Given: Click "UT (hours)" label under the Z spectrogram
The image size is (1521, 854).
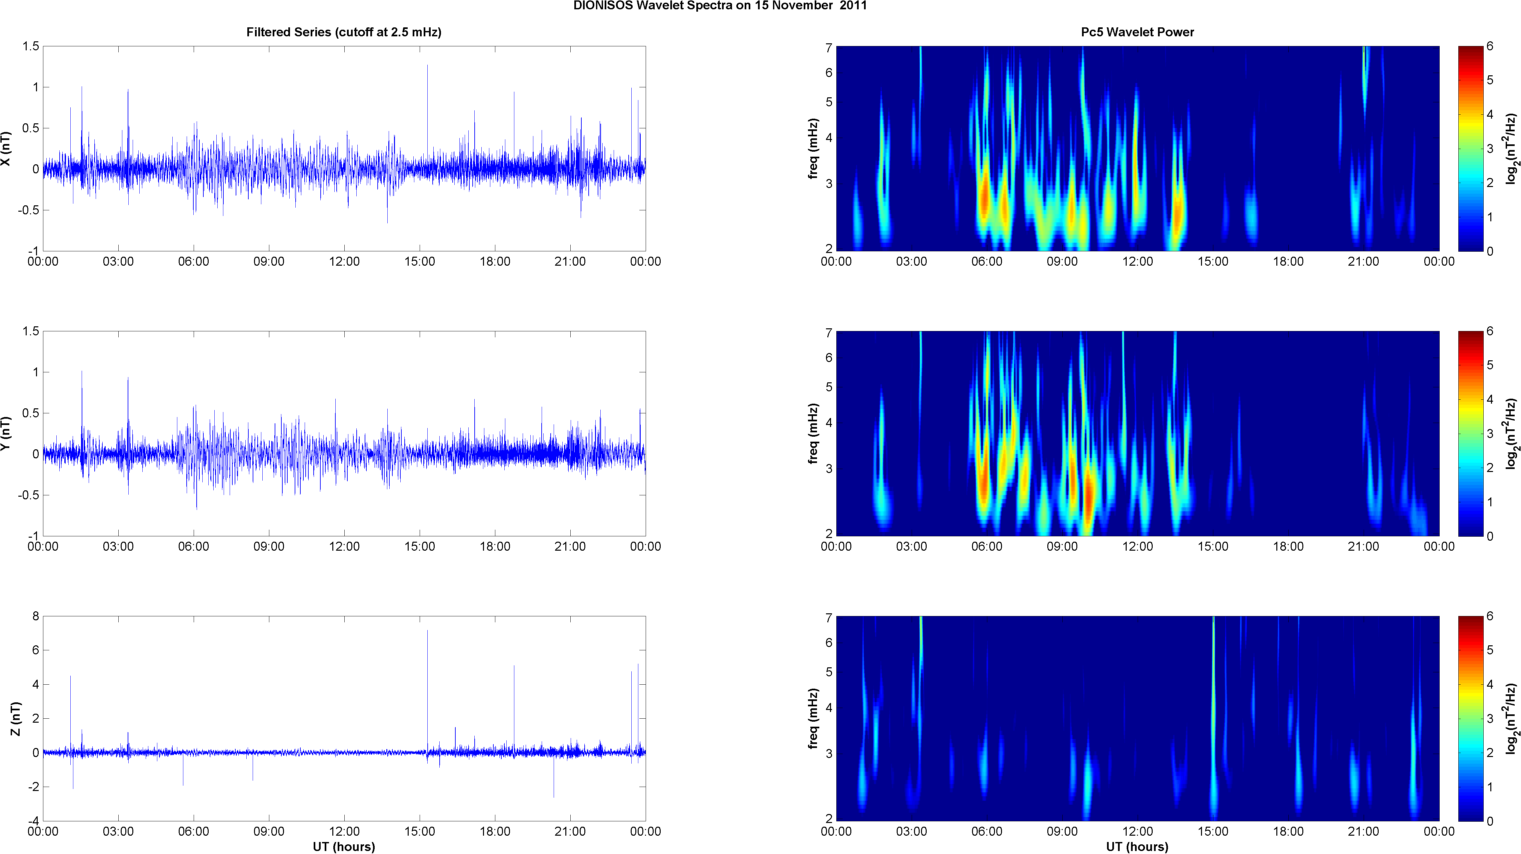Looking at the screenshot, I should (1137, 847).
